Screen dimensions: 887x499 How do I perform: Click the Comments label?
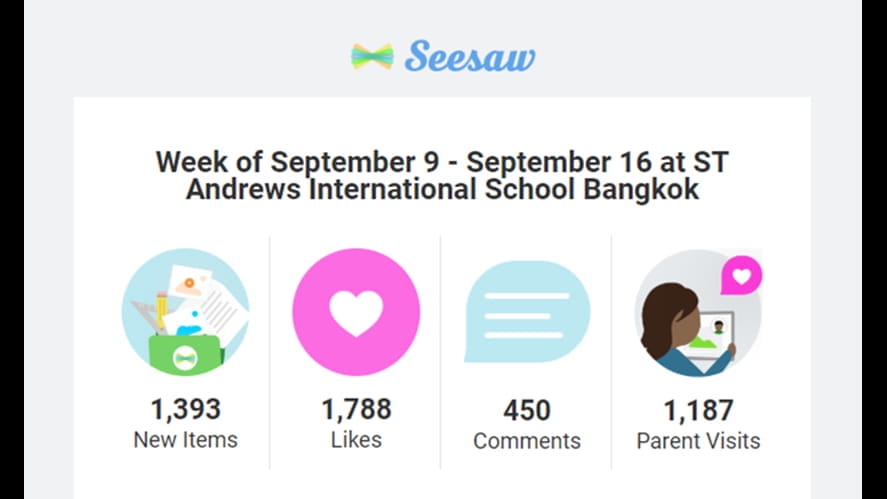(527, 440)
